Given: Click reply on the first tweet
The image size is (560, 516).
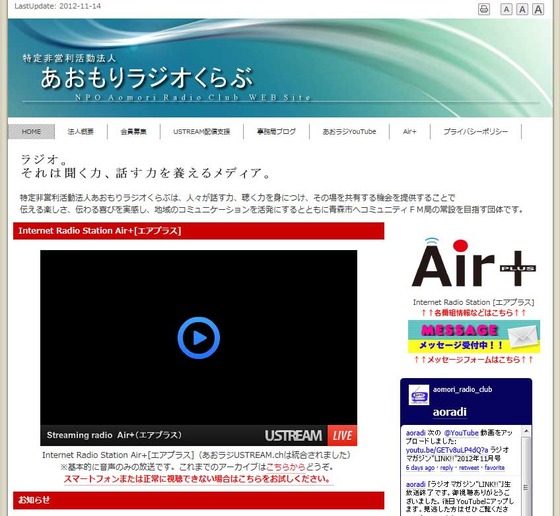Looking at the screenshot, I should [x=446, y=467].
